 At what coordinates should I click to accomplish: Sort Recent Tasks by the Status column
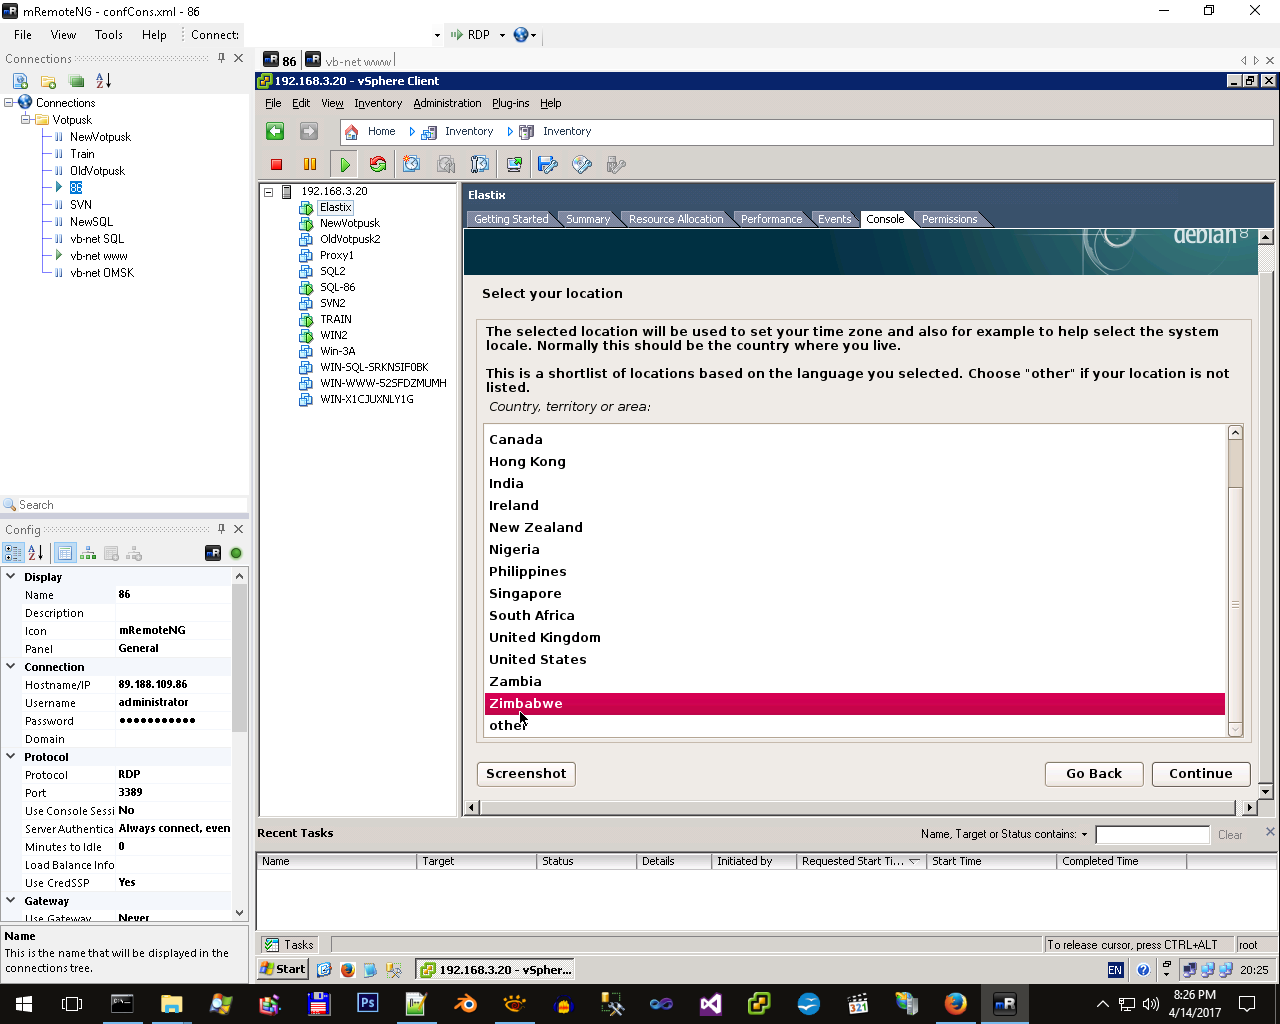(586, 861)
